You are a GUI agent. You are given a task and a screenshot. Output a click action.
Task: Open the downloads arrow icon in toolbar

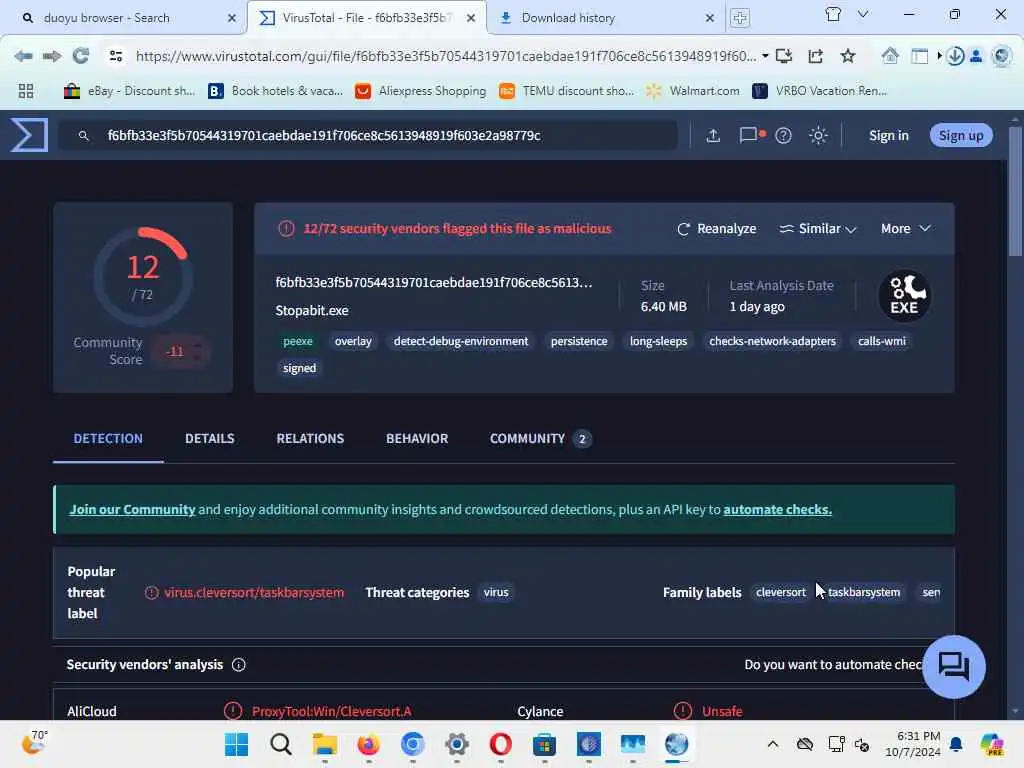pyautogui.click(x=955, y=56)
